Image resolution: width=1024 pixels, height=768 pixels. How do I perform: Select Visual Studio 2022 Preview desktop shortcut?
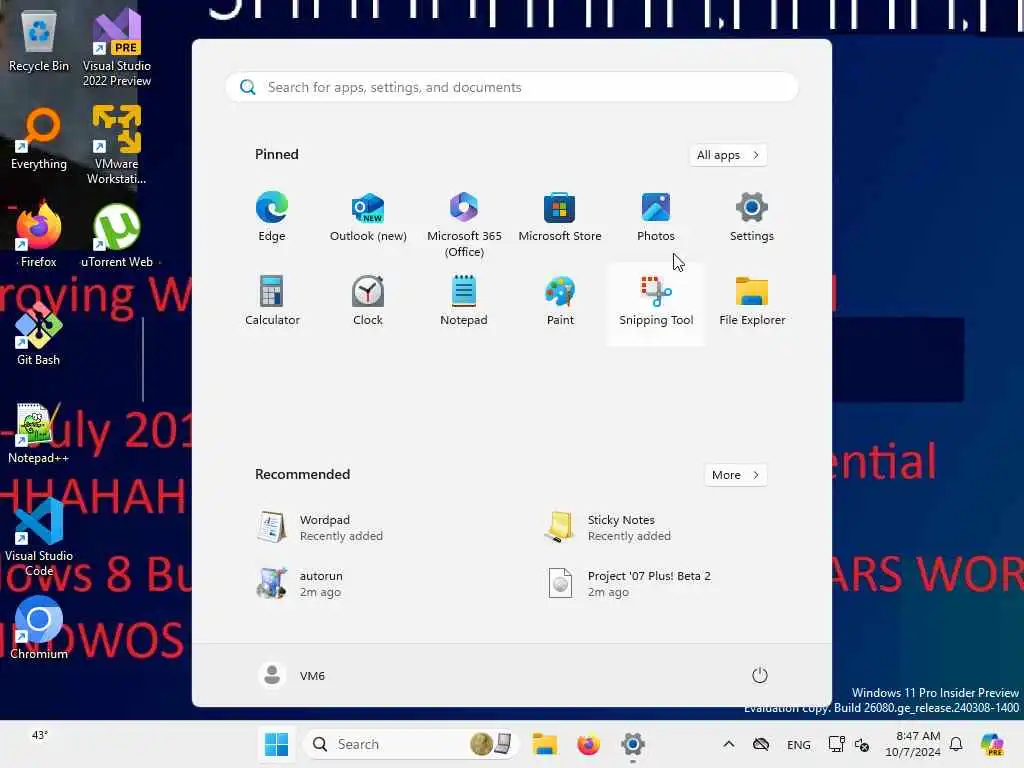coord(117,47)
